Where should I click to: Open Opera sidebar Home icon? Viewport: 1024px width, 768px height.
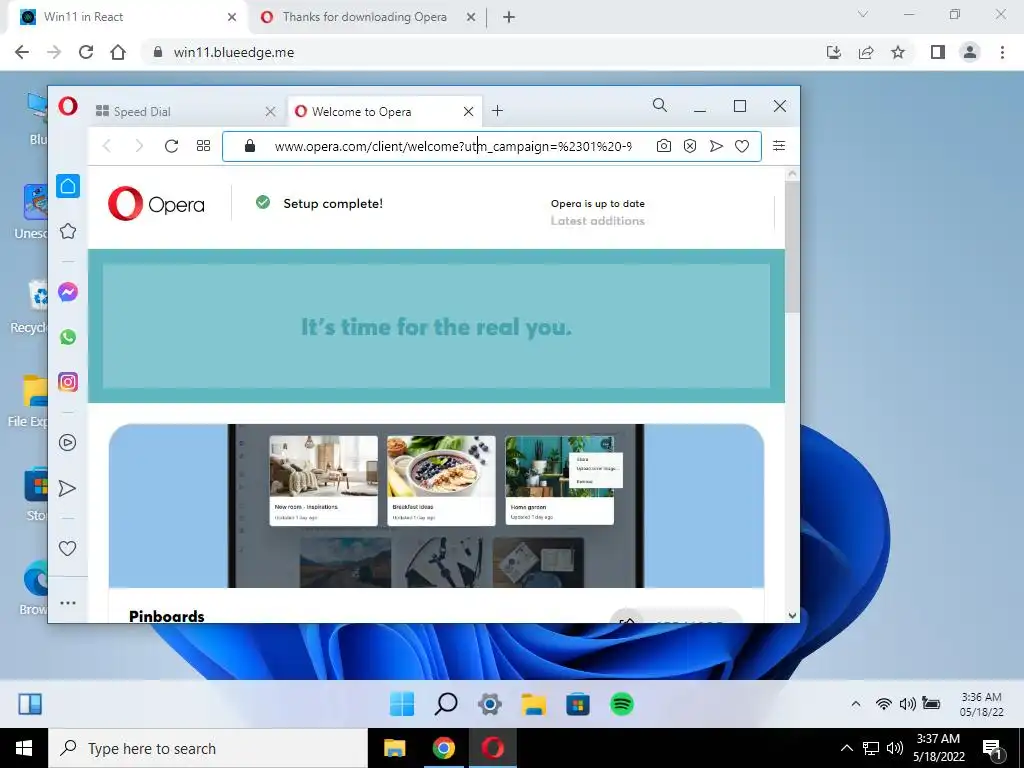click(68, 186)
